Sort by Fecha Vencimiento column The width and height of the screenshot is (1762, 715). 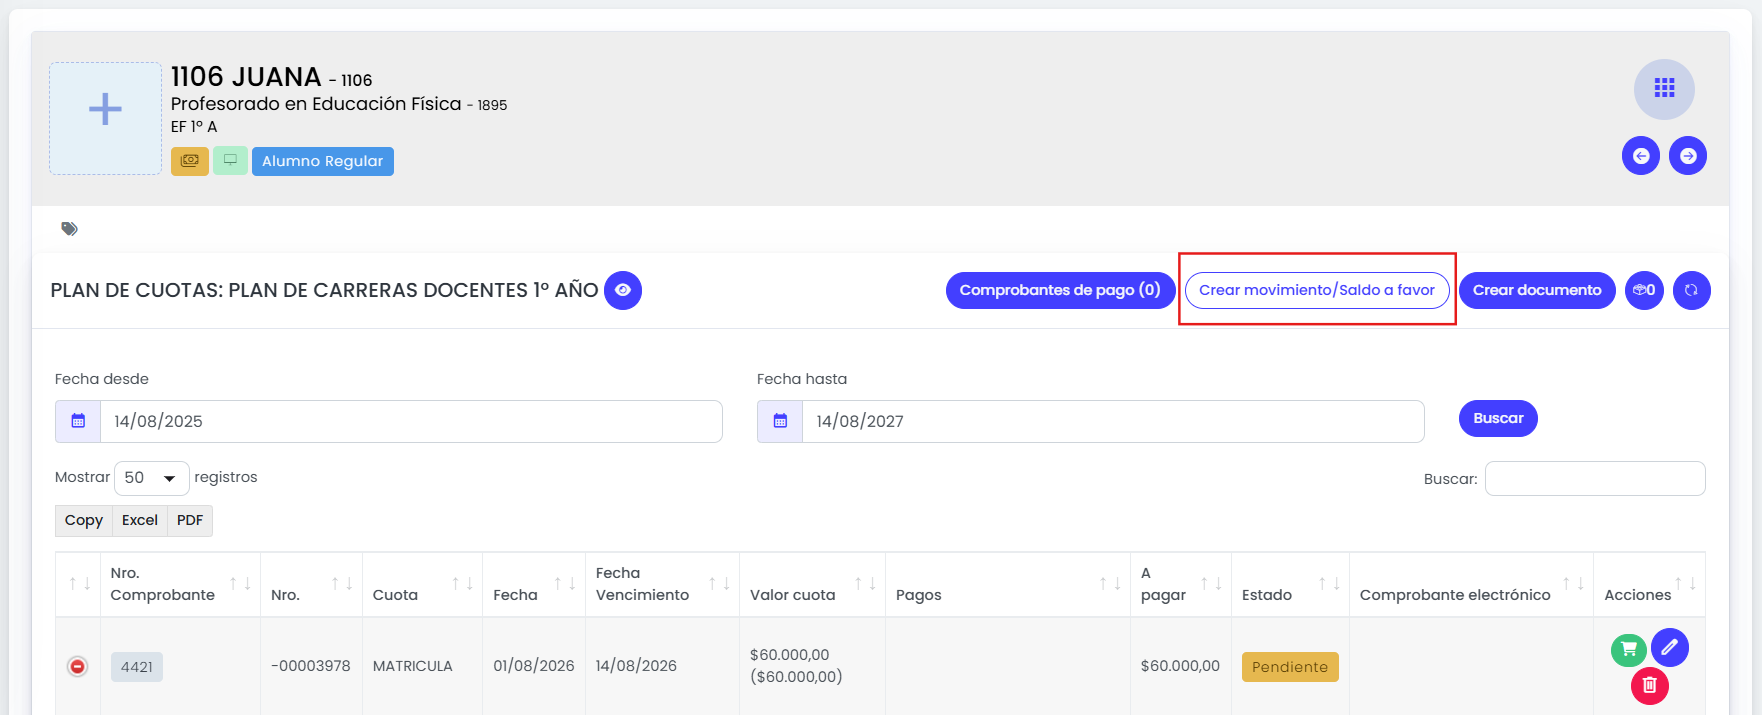[662, 584]
